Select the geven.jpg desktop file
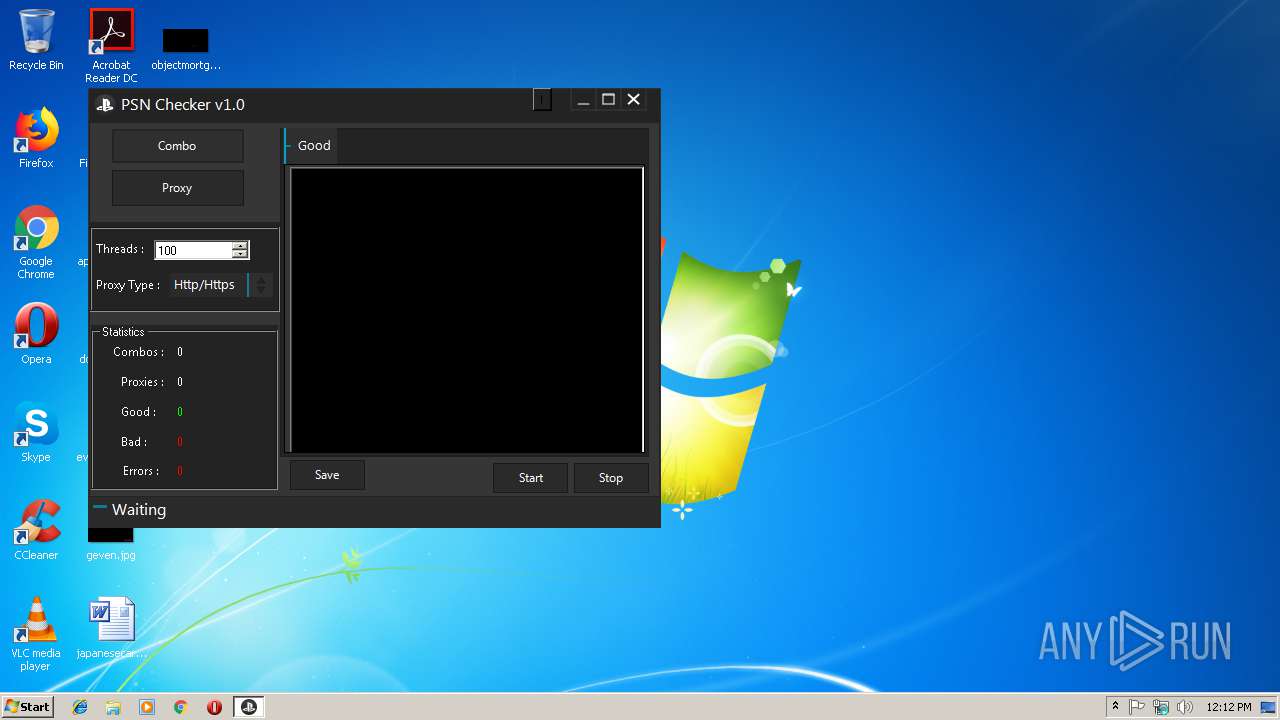 click(x=111, y=545)
